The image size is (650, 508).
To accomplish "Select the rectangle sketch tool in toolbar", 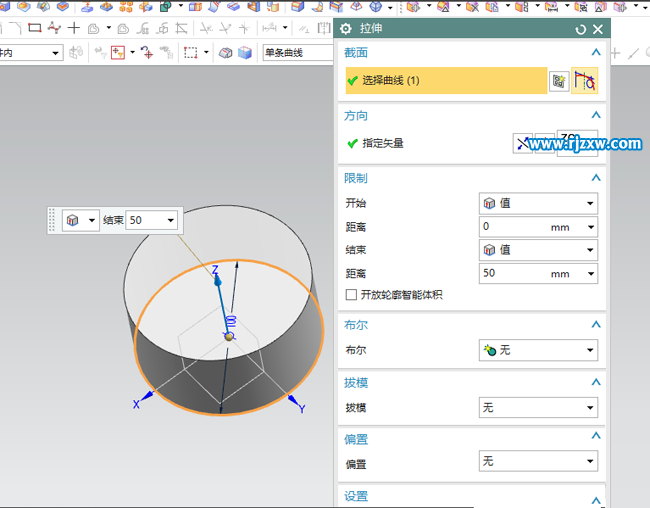I will pos(35,28).
